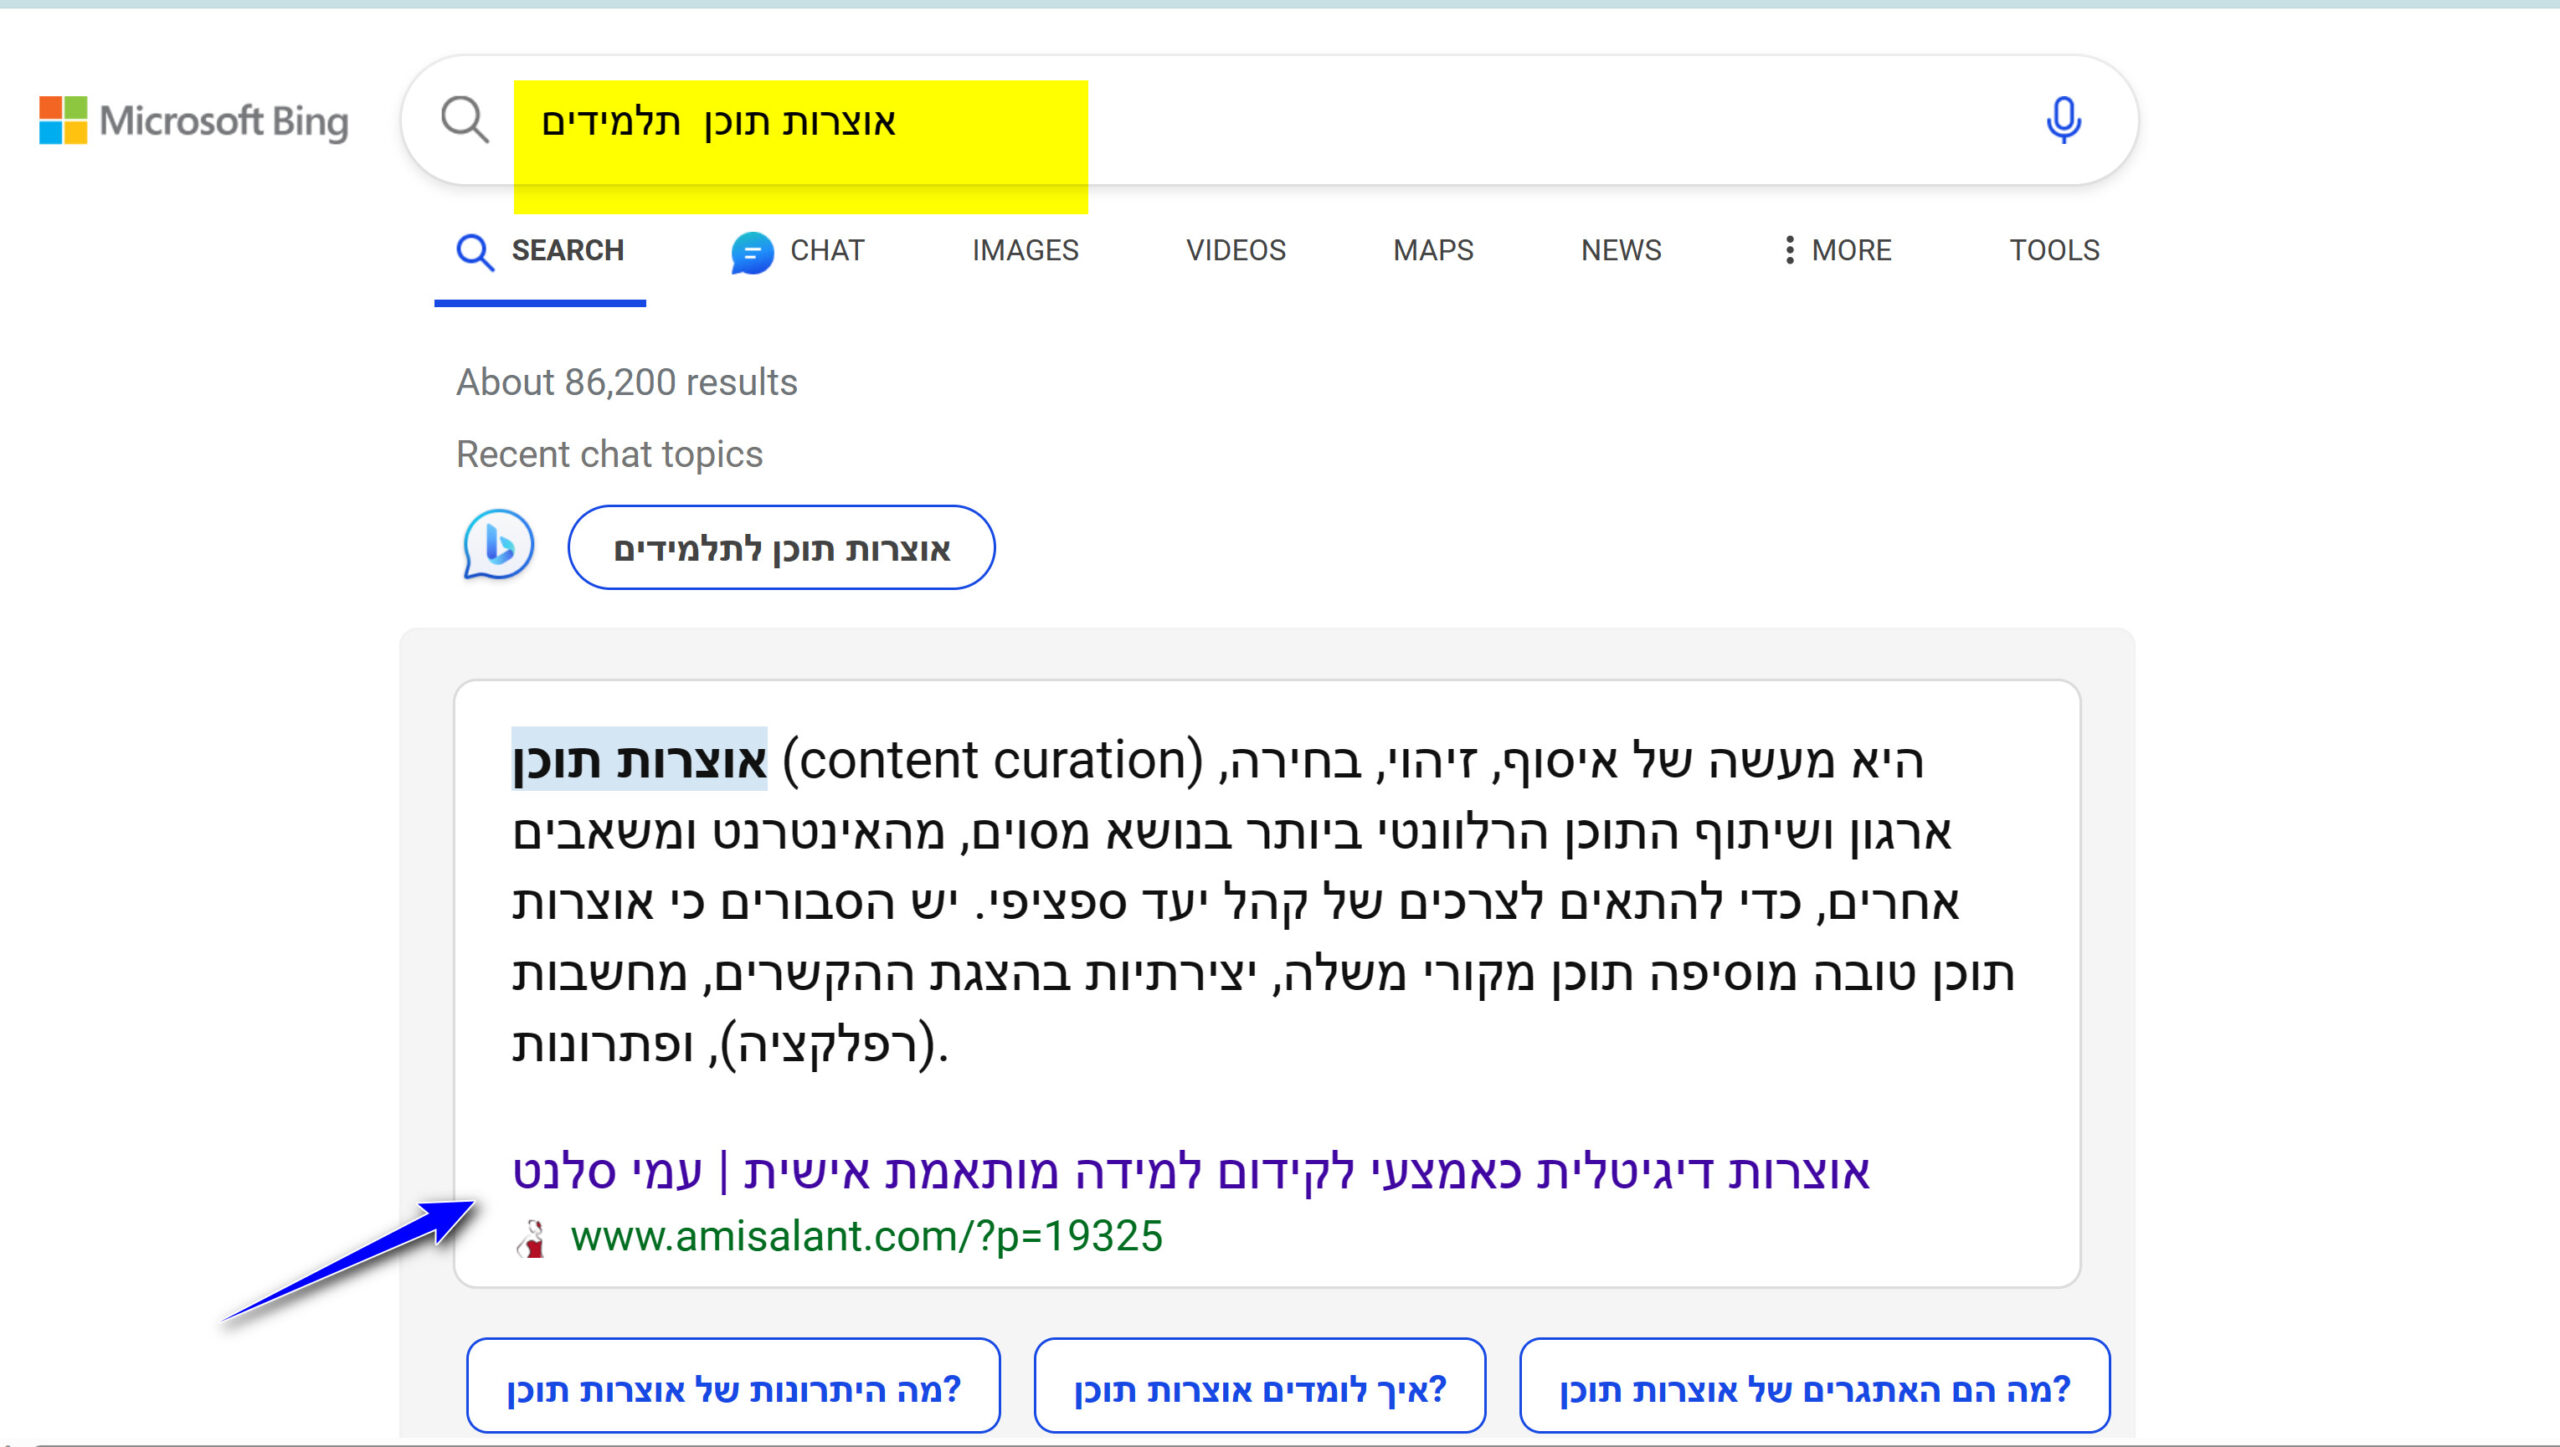Click the '(content curation)' text in the answer
This screenshot has width=2560, height=1447.
tap(992, 760)
